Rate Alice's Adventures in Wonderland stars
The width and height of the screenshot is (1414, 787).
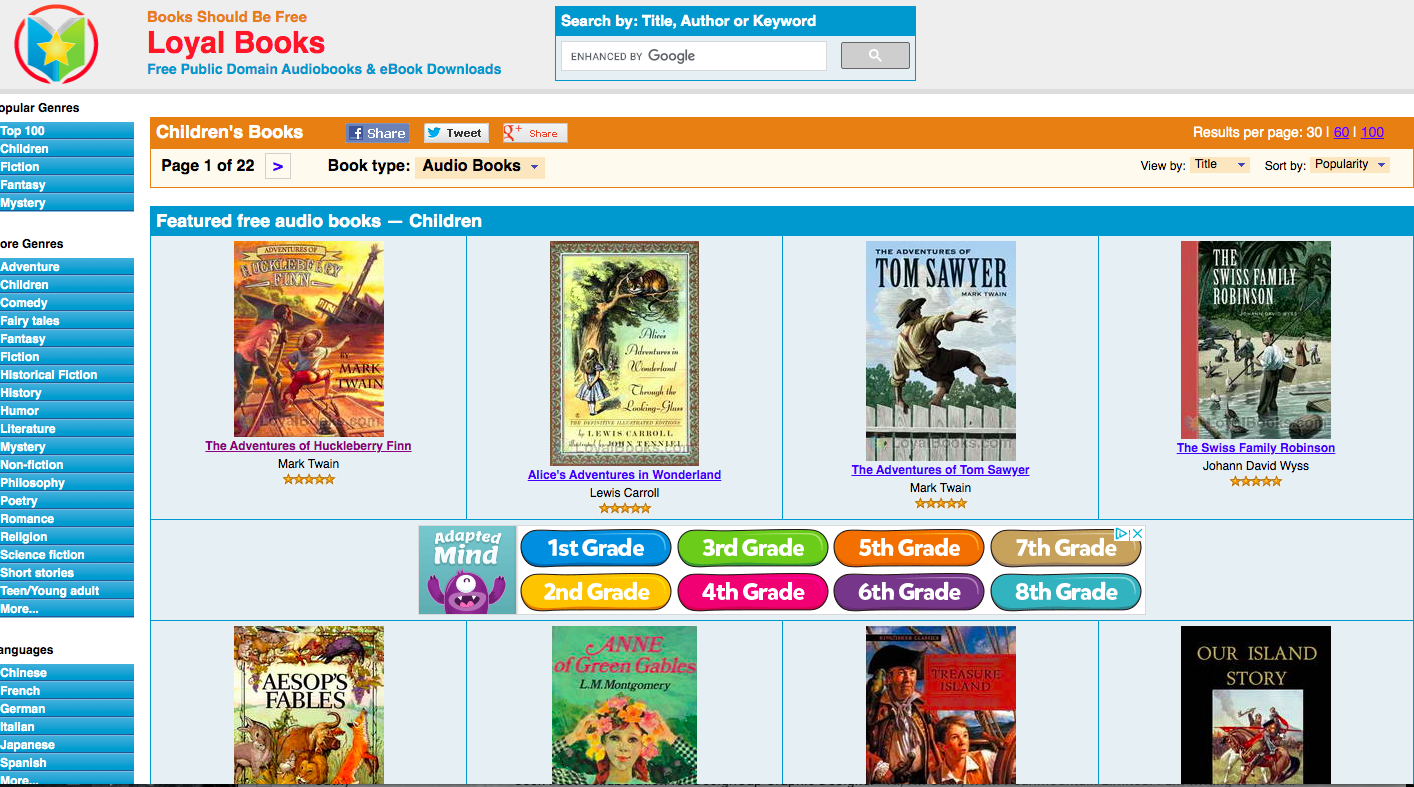(625, 508)
